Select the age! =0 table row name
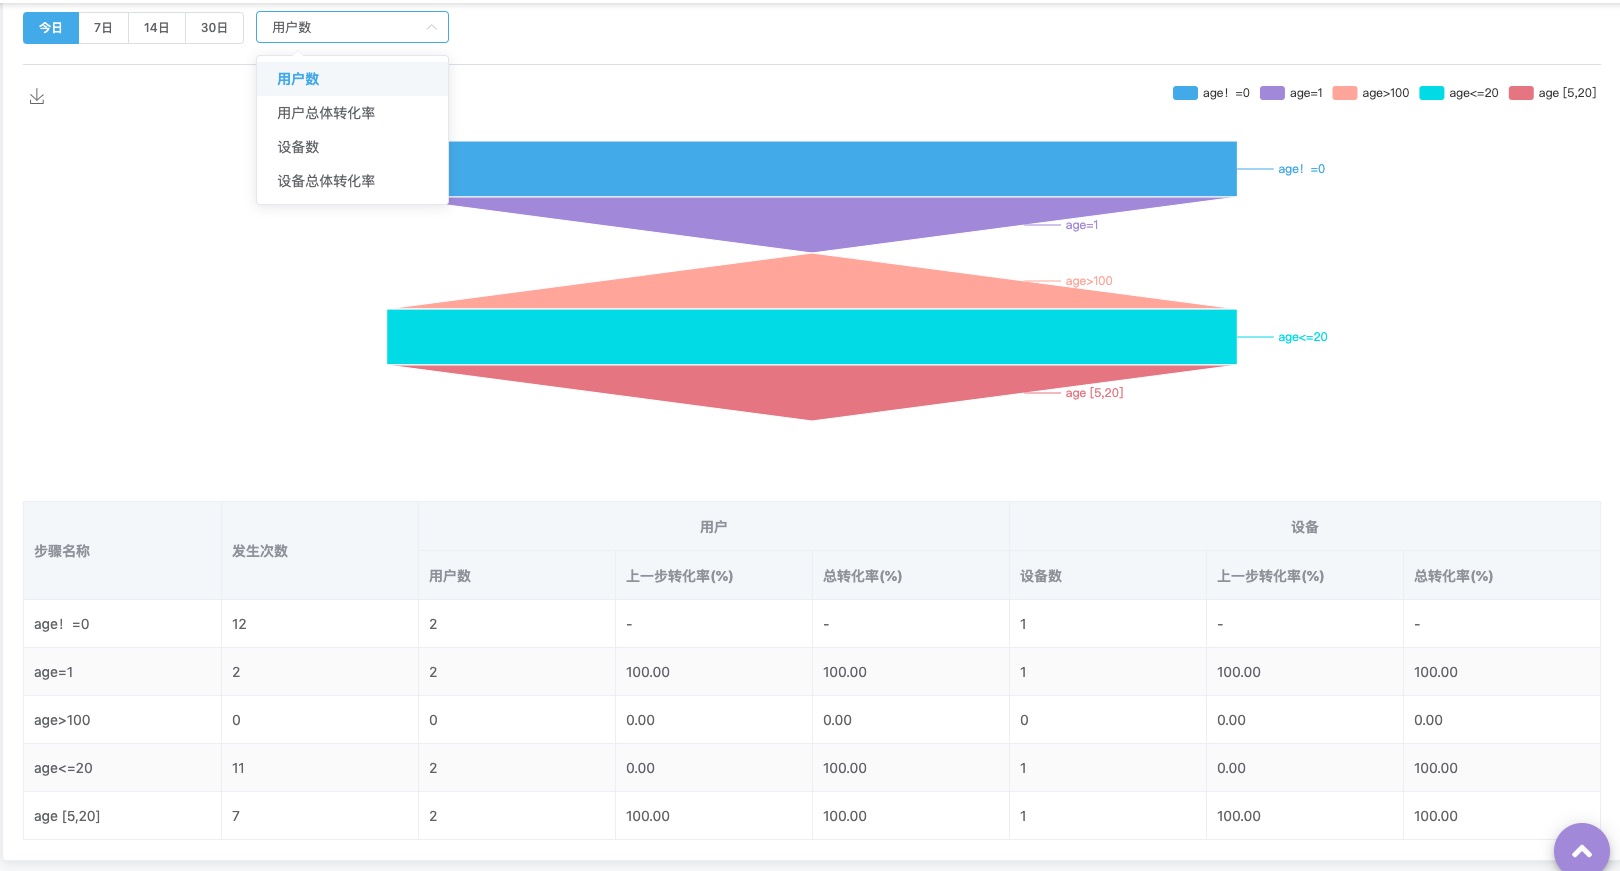This screenshot has height=871, width=1620. point(61,624)
